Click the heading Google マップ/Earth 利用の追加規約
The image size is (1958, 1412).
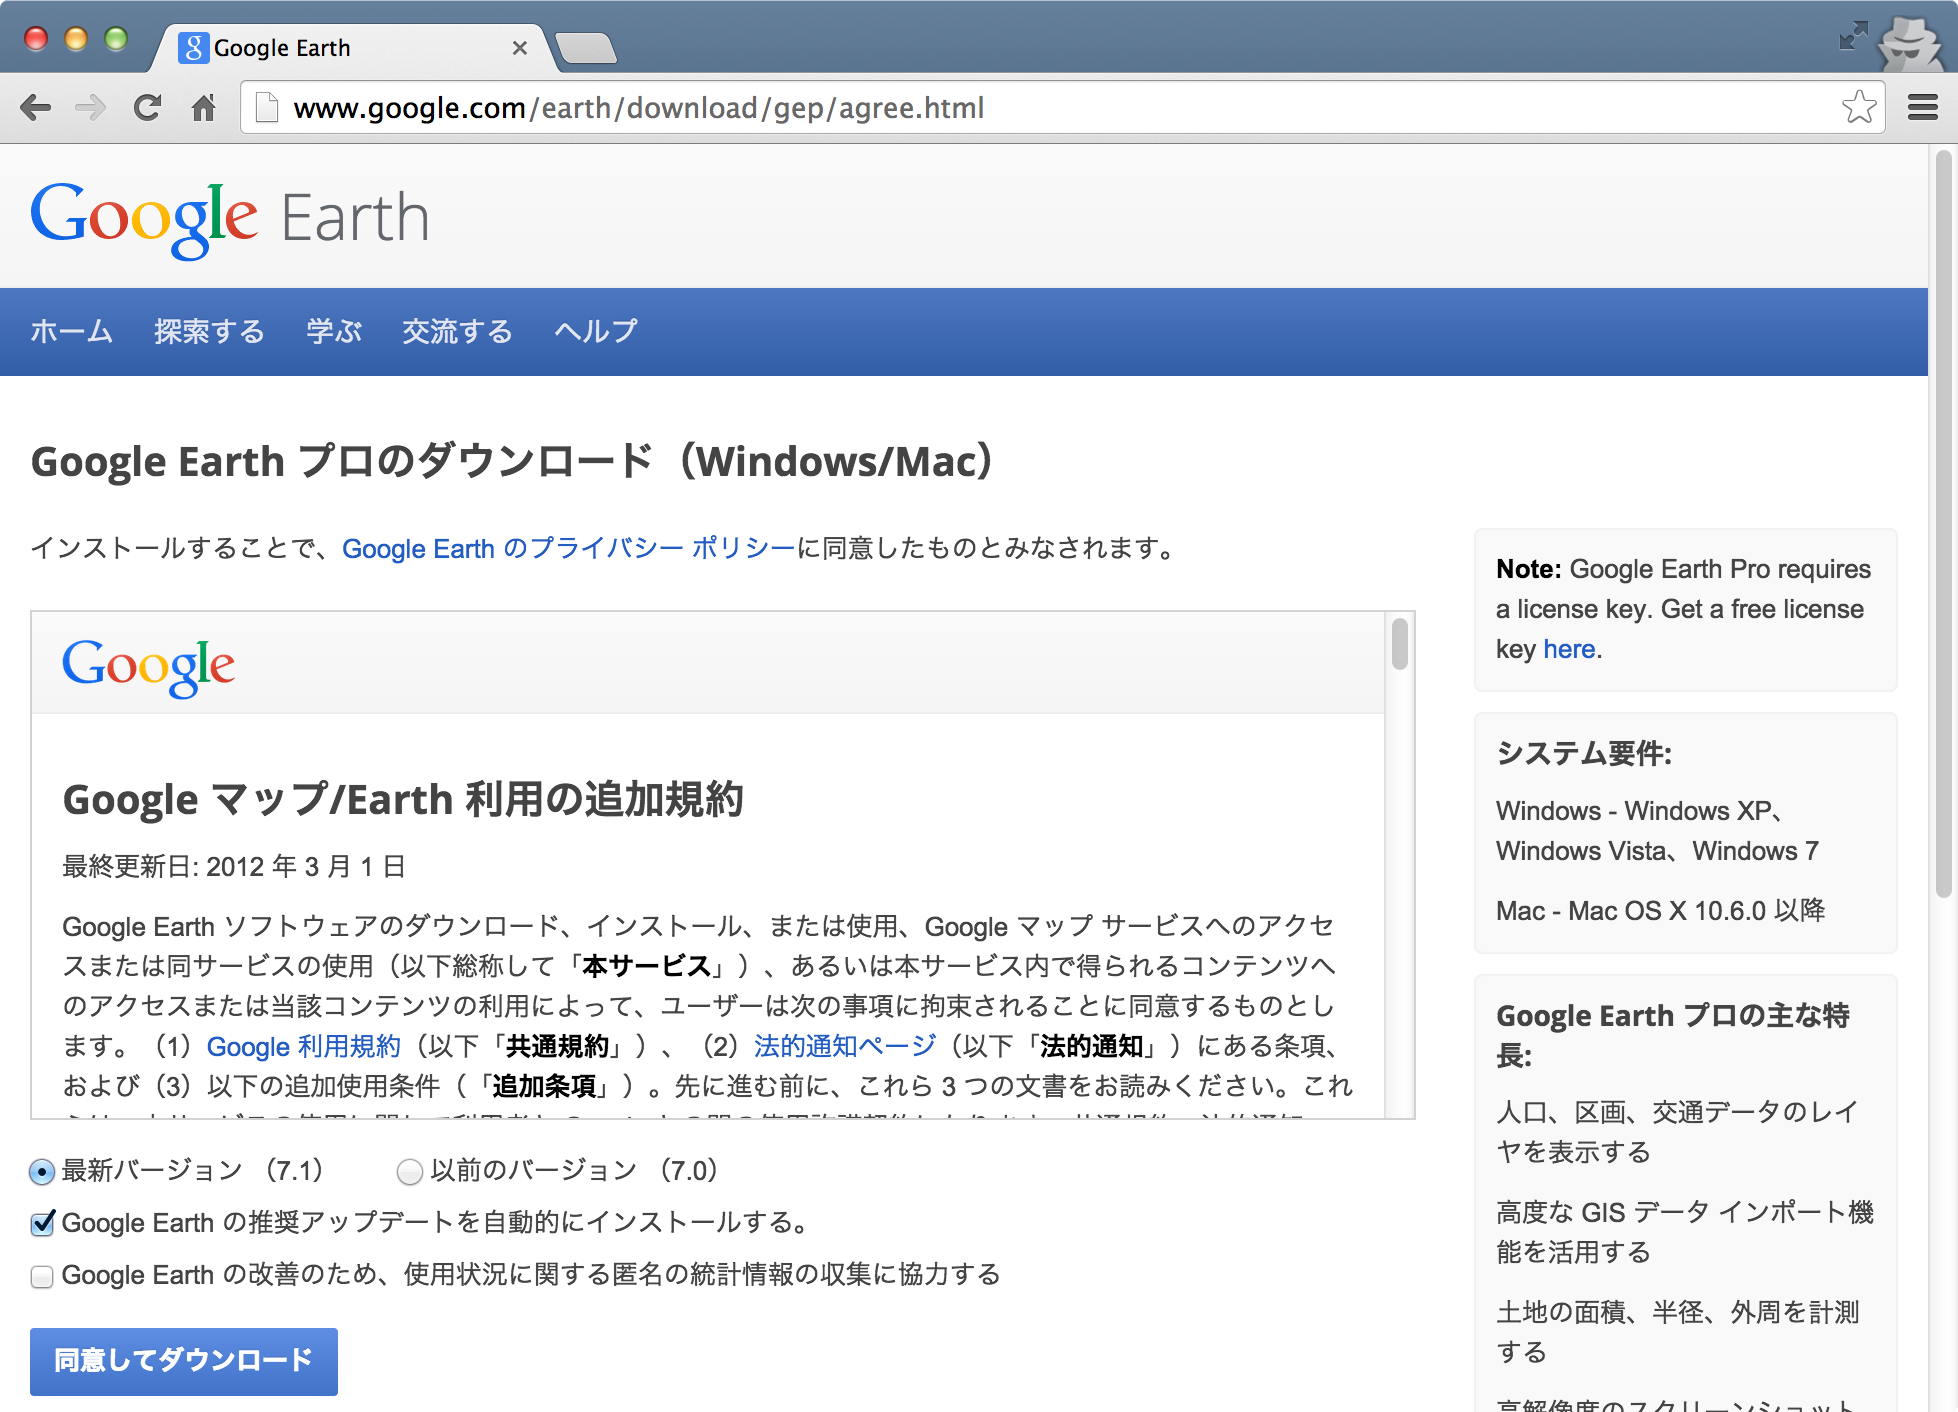[x=403, y=799]
